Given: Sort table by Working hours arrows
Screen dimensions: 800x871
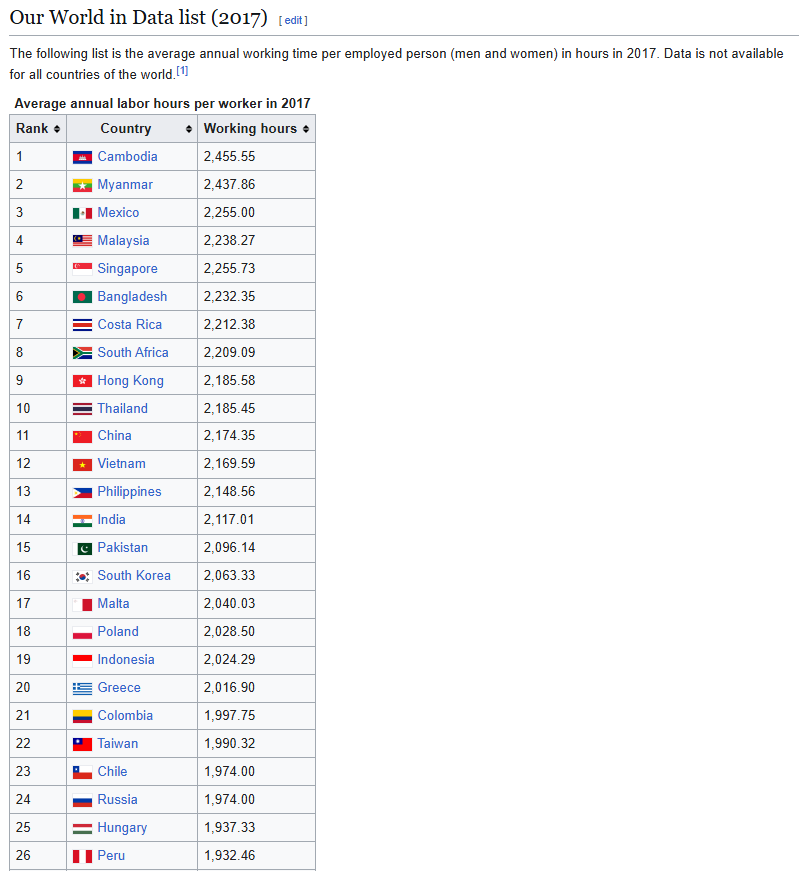Looking at the screenshot, I should [306, 129].
